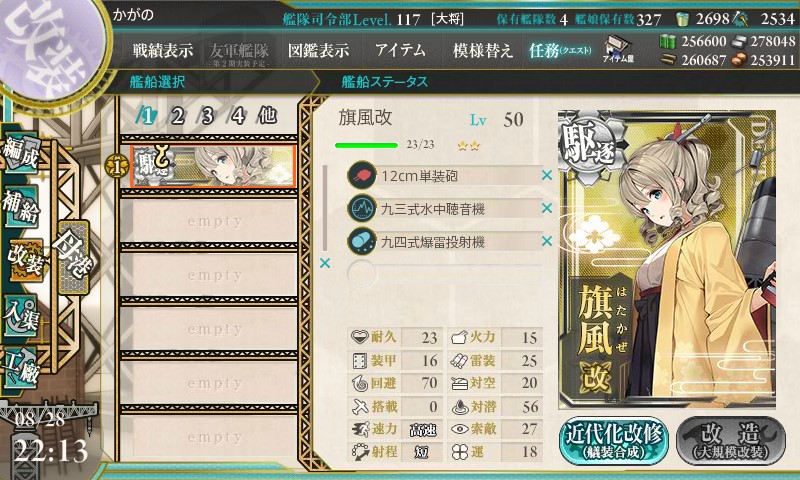800x480 pixels.
Task: Open the 工廠 factory sidebar icon
Action: click(x=20, y=368)
